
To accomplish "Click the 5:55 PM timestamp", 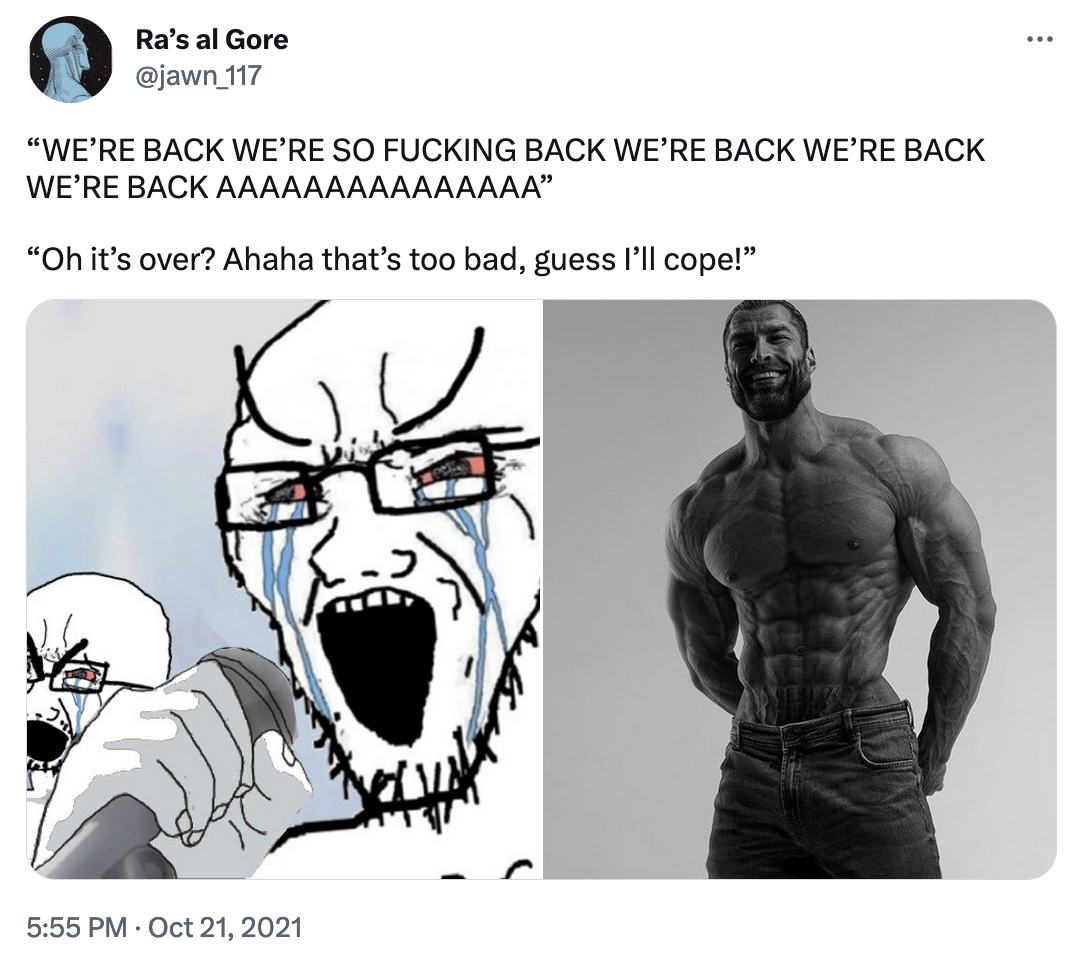I will [76, 927].
